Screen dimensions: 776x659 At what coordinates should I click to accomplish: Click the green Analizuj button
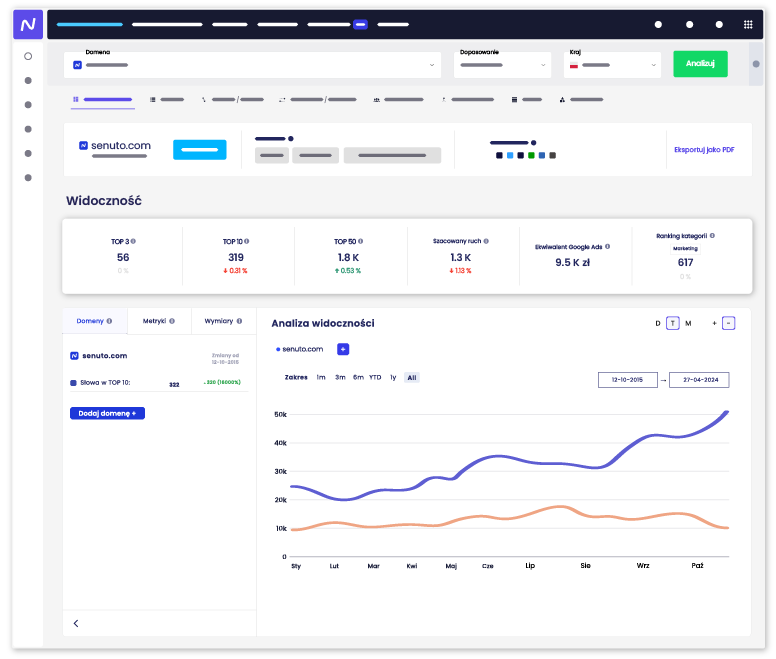700,64
